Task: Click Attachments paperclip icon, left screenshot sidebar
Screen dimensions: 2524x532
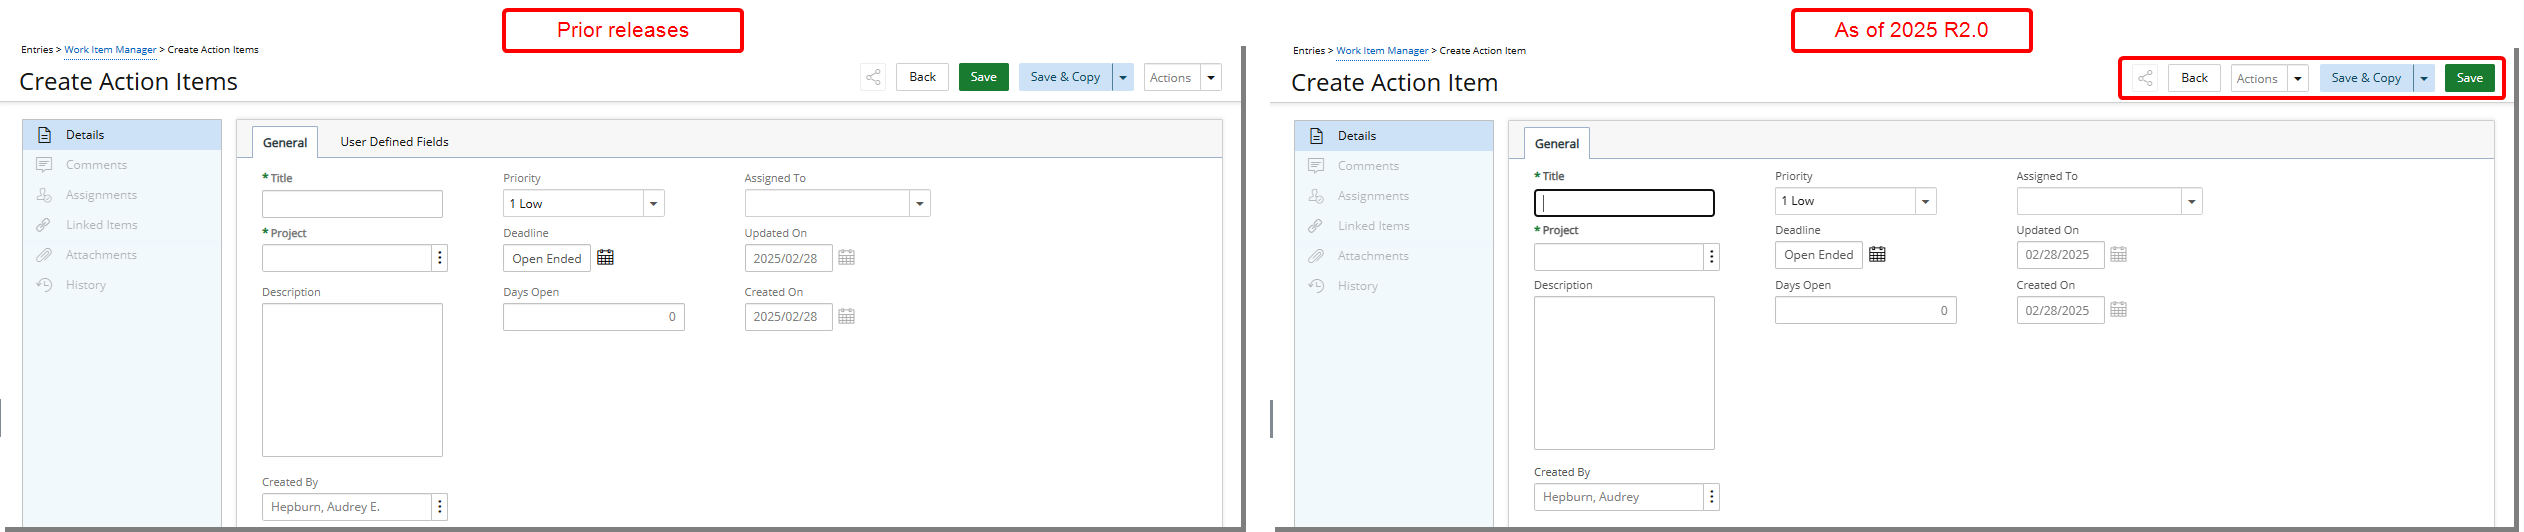Action: (44, 255)
